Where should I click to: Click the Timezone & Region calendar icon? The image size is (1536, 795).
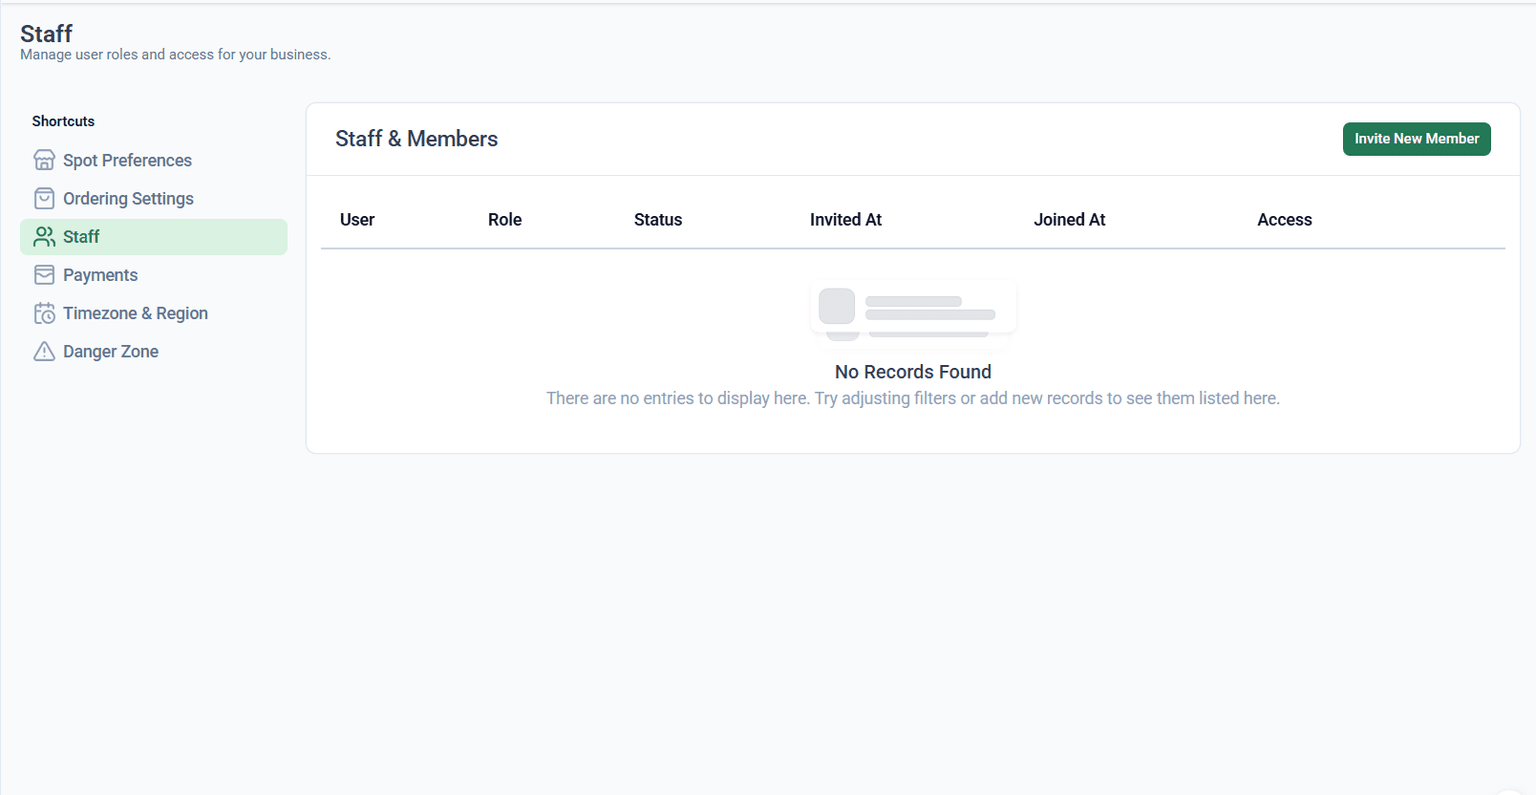pos(44,313)
